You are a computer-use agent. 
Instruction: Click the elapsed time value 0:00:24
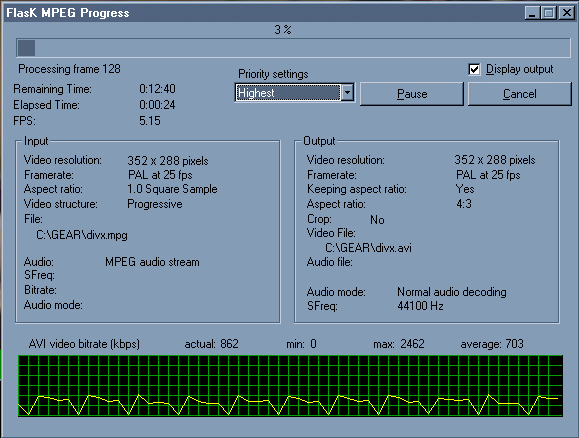coord(157,105)
